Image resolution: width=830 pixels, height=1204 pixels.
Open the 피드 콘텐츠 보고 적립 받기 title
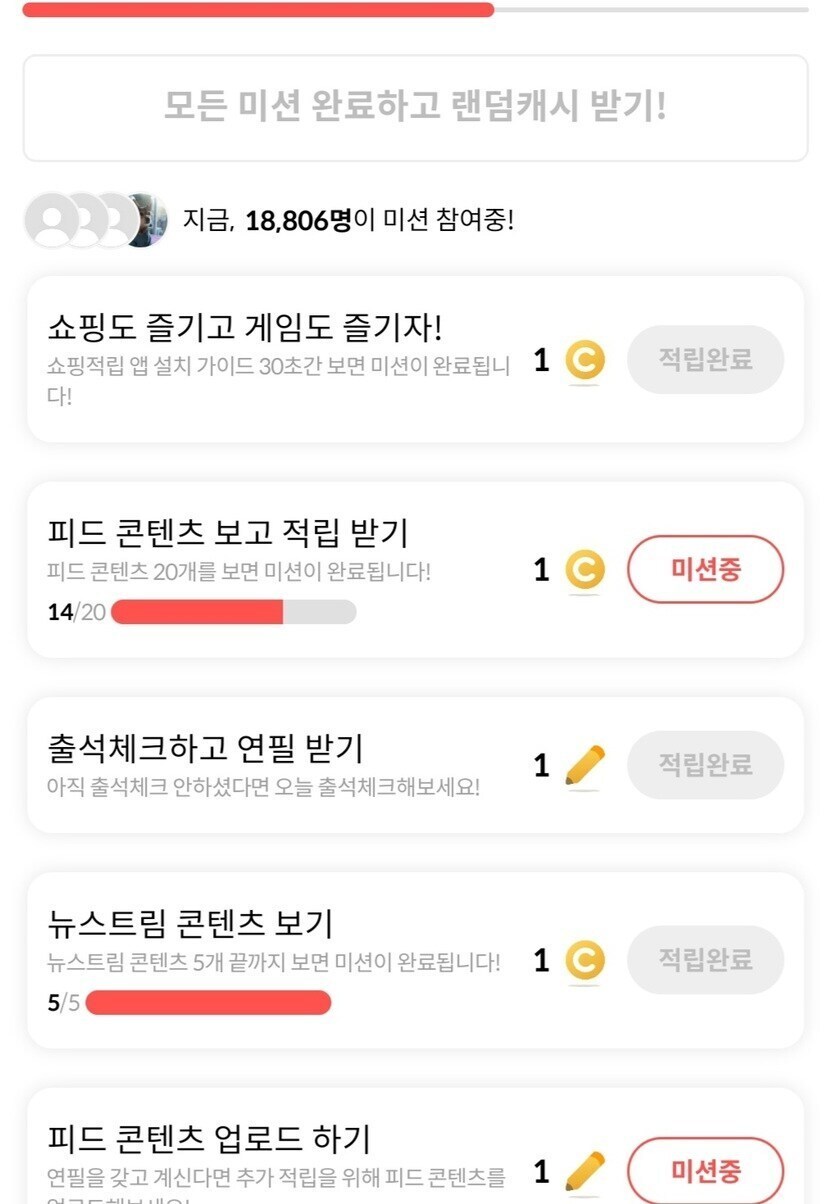[x=228, y=533]
